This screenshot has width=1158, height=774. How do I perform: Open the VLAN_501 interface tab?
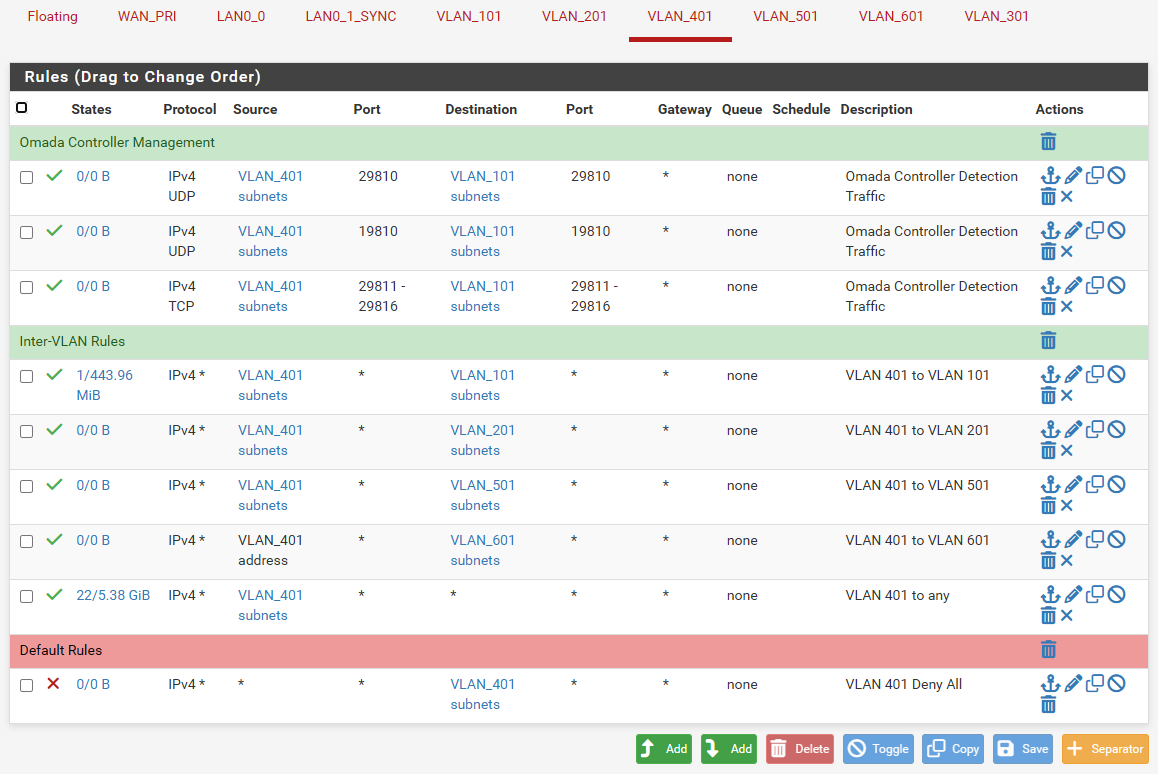point(785,16)
